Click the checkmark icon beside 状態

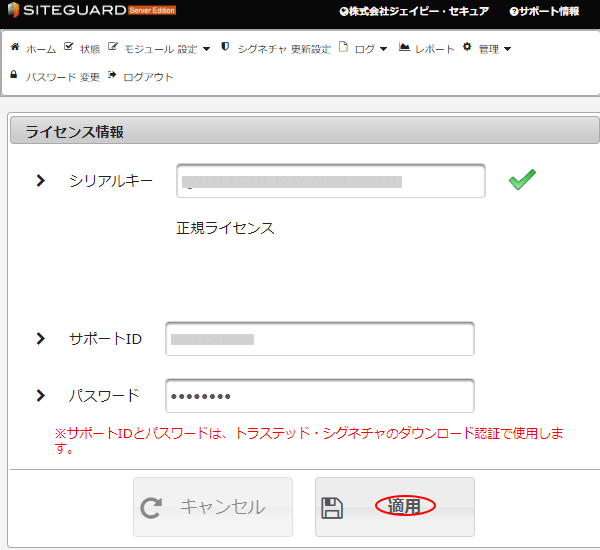(x=68, y=46)
